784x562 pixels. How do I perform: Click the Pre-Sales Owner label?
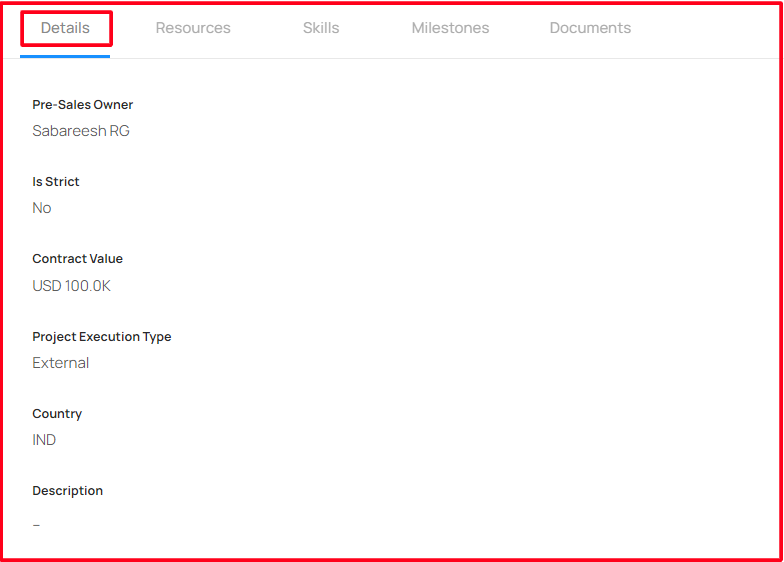pos(82,104)
